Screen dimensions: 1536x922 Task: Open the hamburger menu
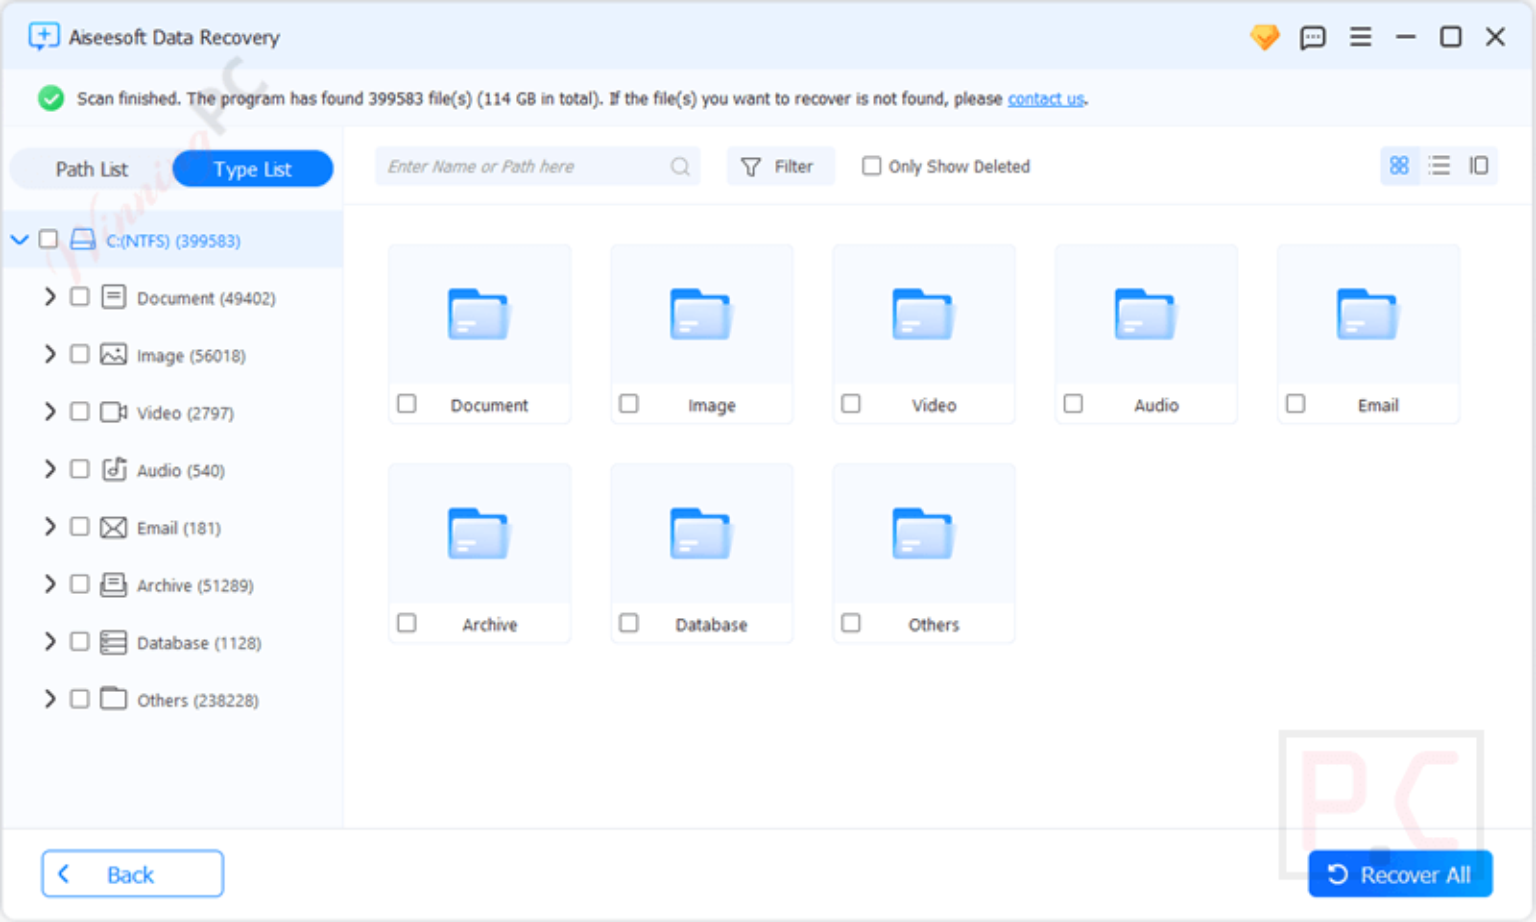[x=1360, y=36]
